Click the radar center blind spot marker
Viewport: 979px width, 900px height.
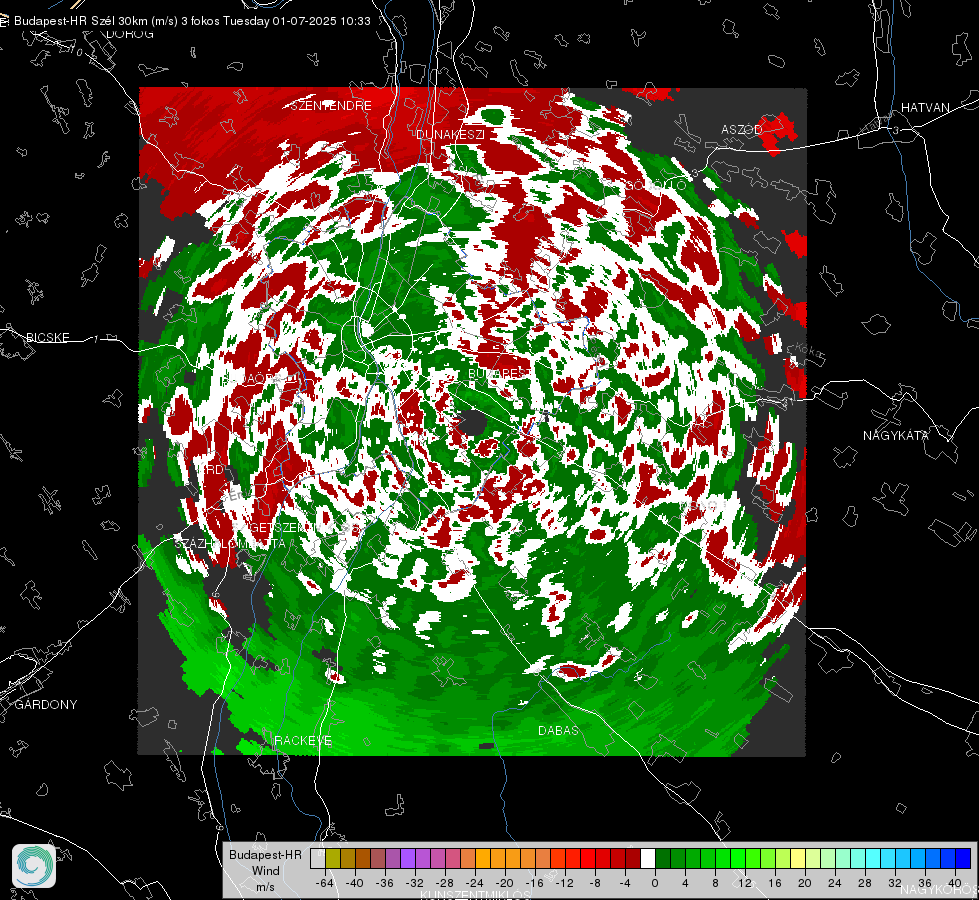474,423
